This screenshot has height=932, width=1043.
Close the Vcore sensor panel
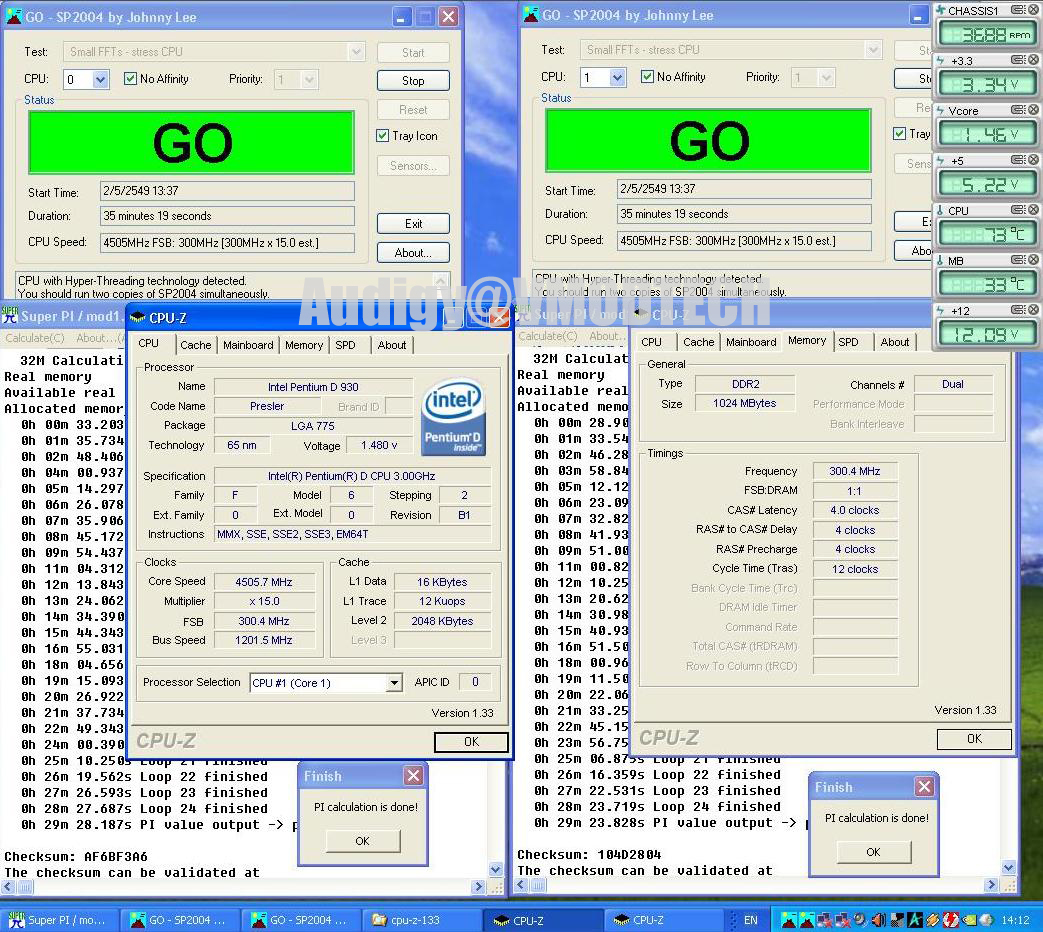1033,110
